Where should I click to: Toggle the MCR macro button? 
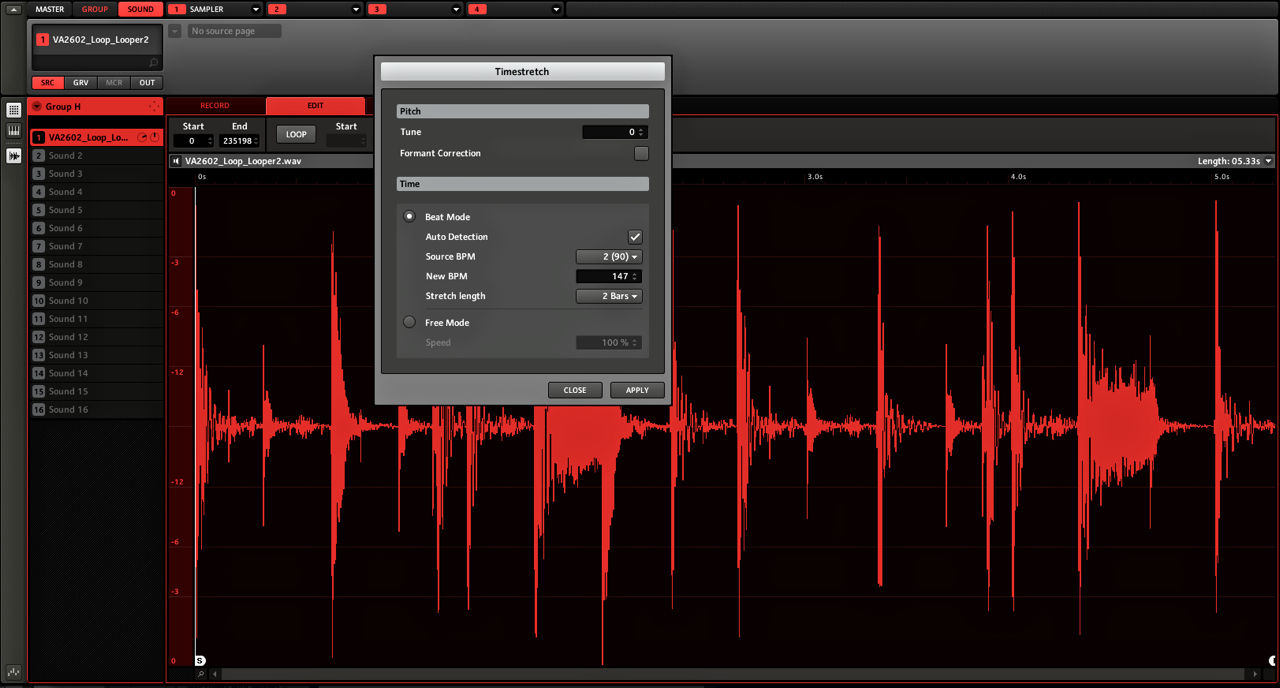coord(114,83)
